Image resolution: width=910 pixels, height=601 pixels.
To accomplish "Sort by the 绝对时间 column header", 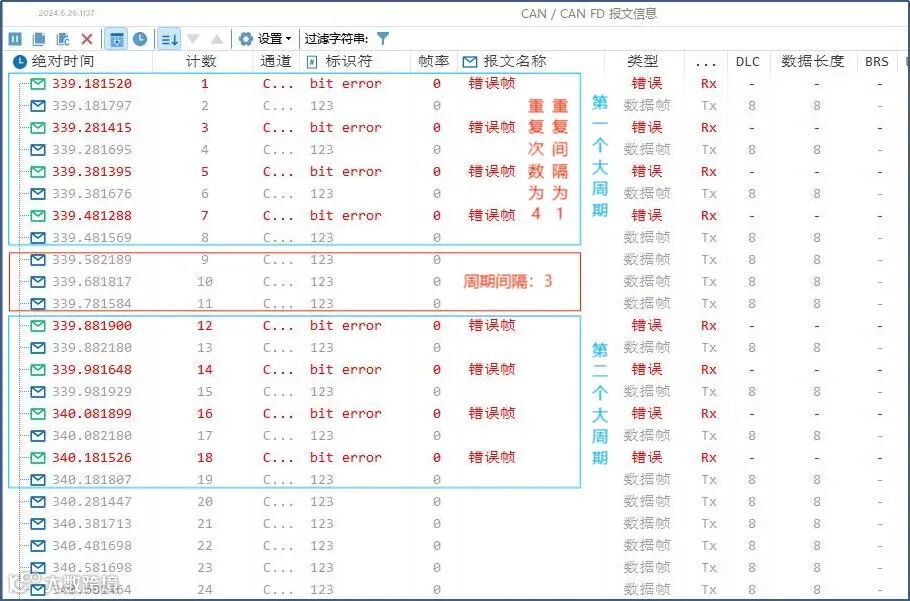I will (x=63, y=61).
